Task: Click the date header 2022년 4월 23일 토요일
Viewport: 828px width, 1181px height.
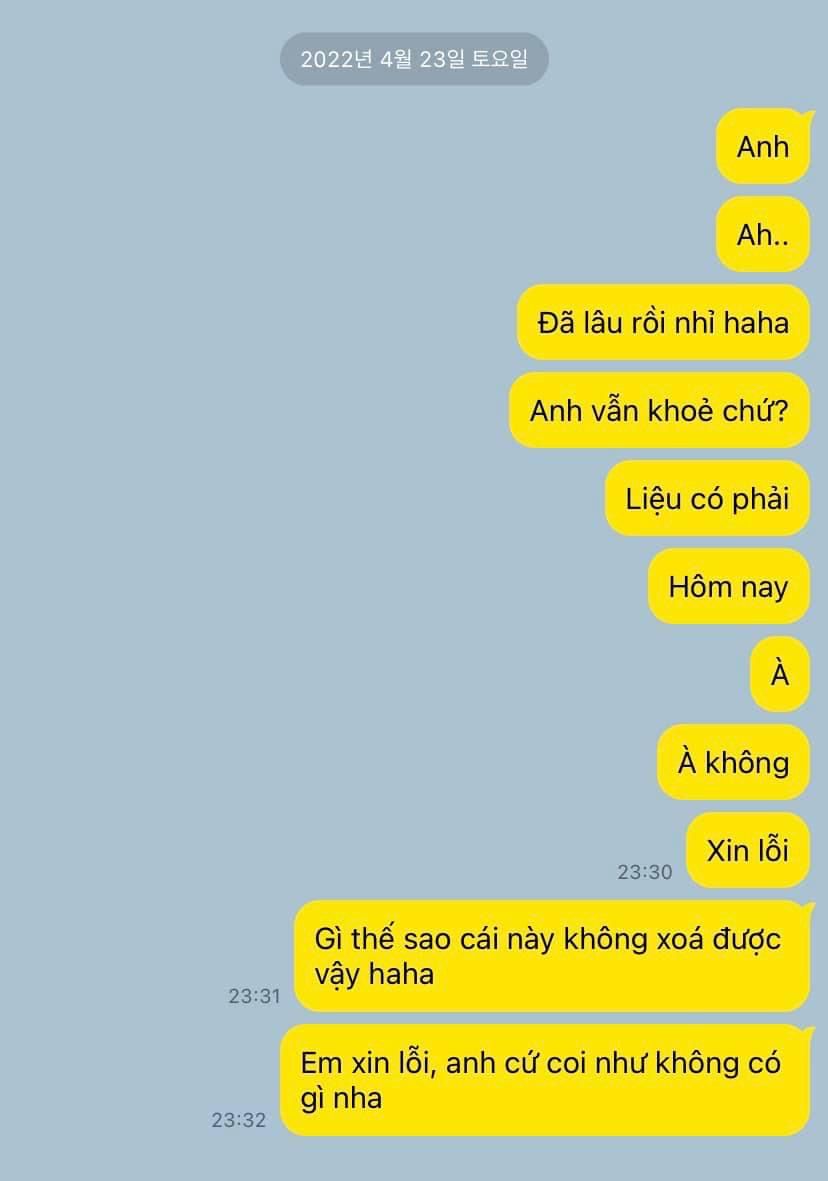Action: click(x=414, y=59)
